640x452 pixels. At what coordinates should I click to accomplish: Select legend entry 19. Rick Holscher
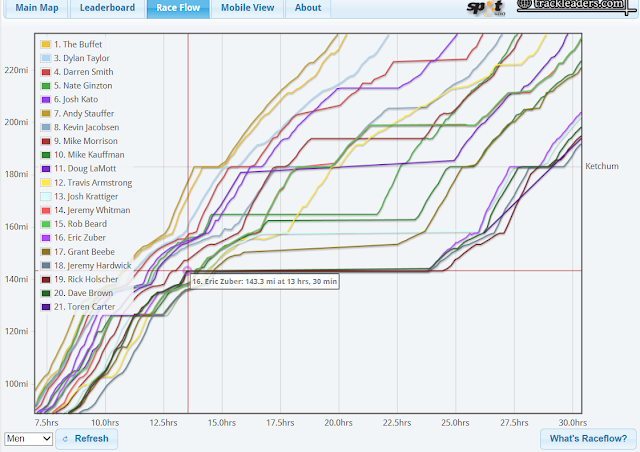pos(86,279)
